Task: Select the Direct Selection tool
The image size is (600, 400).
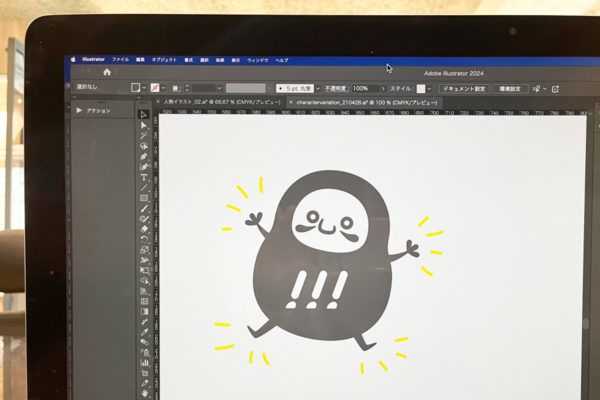Action: coord(144,125)
